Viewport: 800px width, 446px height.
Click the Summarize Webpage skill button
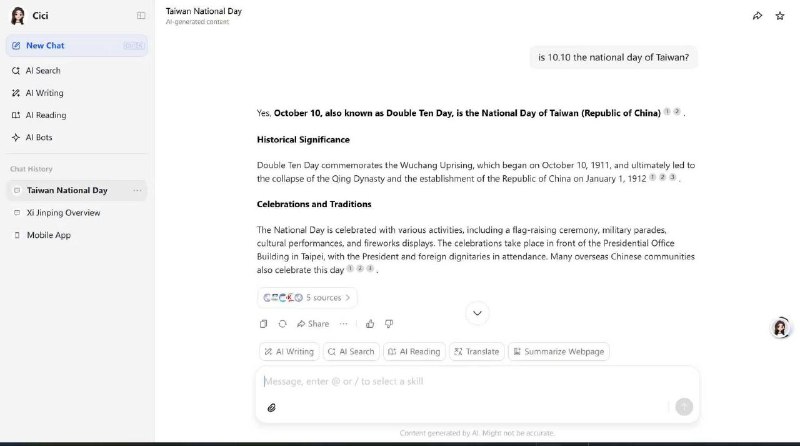pos(558,352)
